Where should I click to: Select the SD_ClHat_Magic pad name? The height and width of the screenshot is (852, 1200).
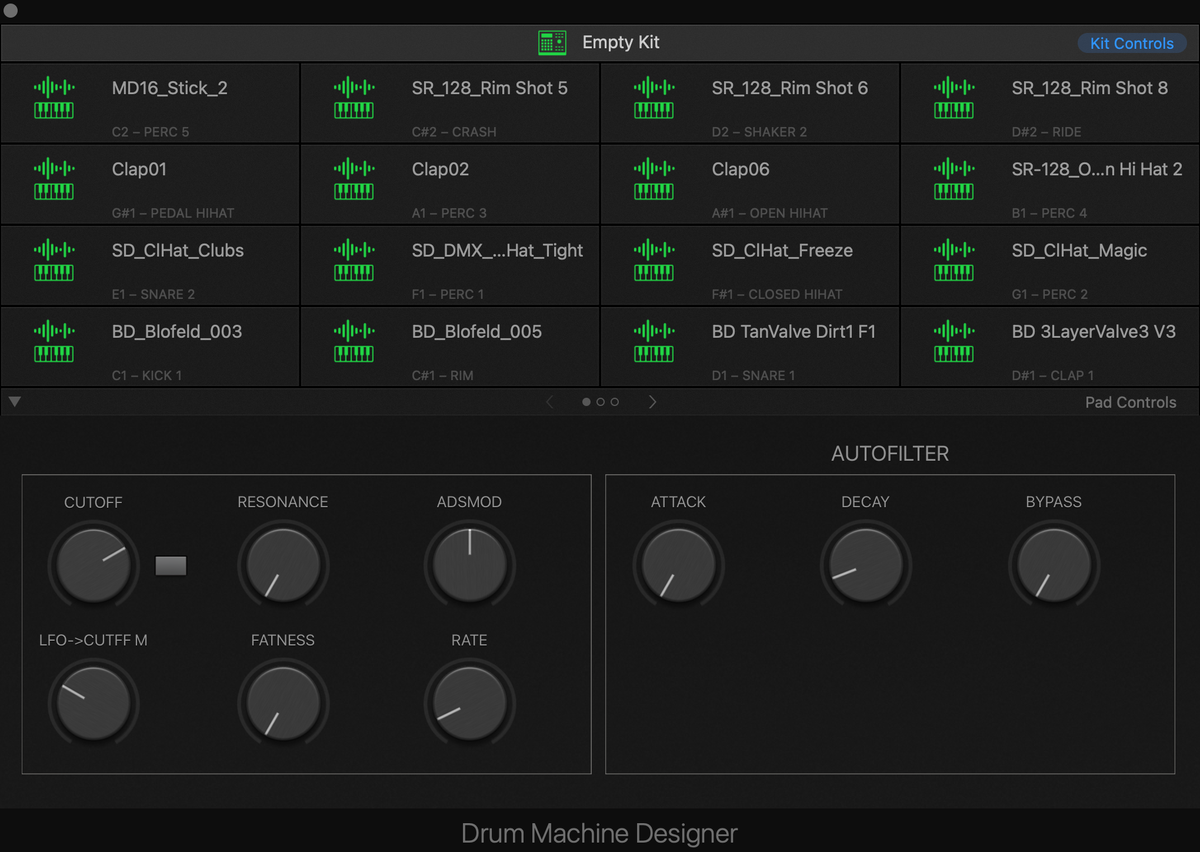1079,251
